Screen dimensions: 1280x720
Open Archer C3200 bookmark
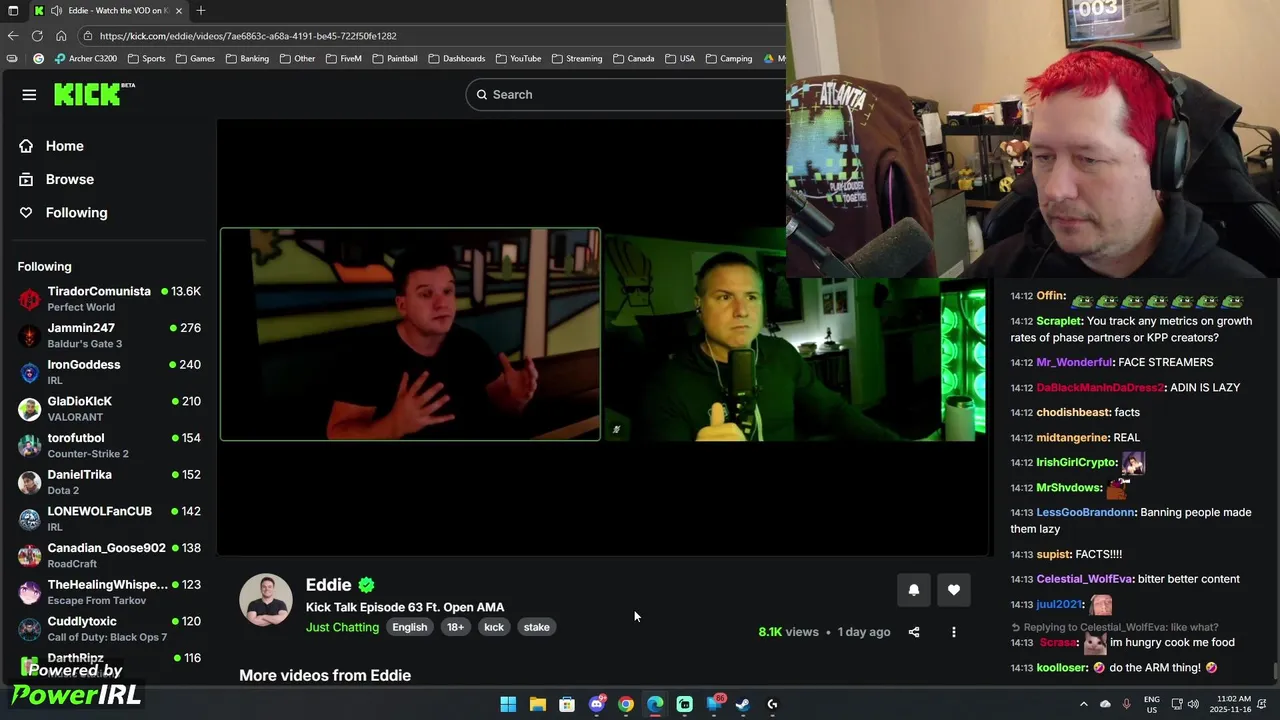tap(85, 58)
